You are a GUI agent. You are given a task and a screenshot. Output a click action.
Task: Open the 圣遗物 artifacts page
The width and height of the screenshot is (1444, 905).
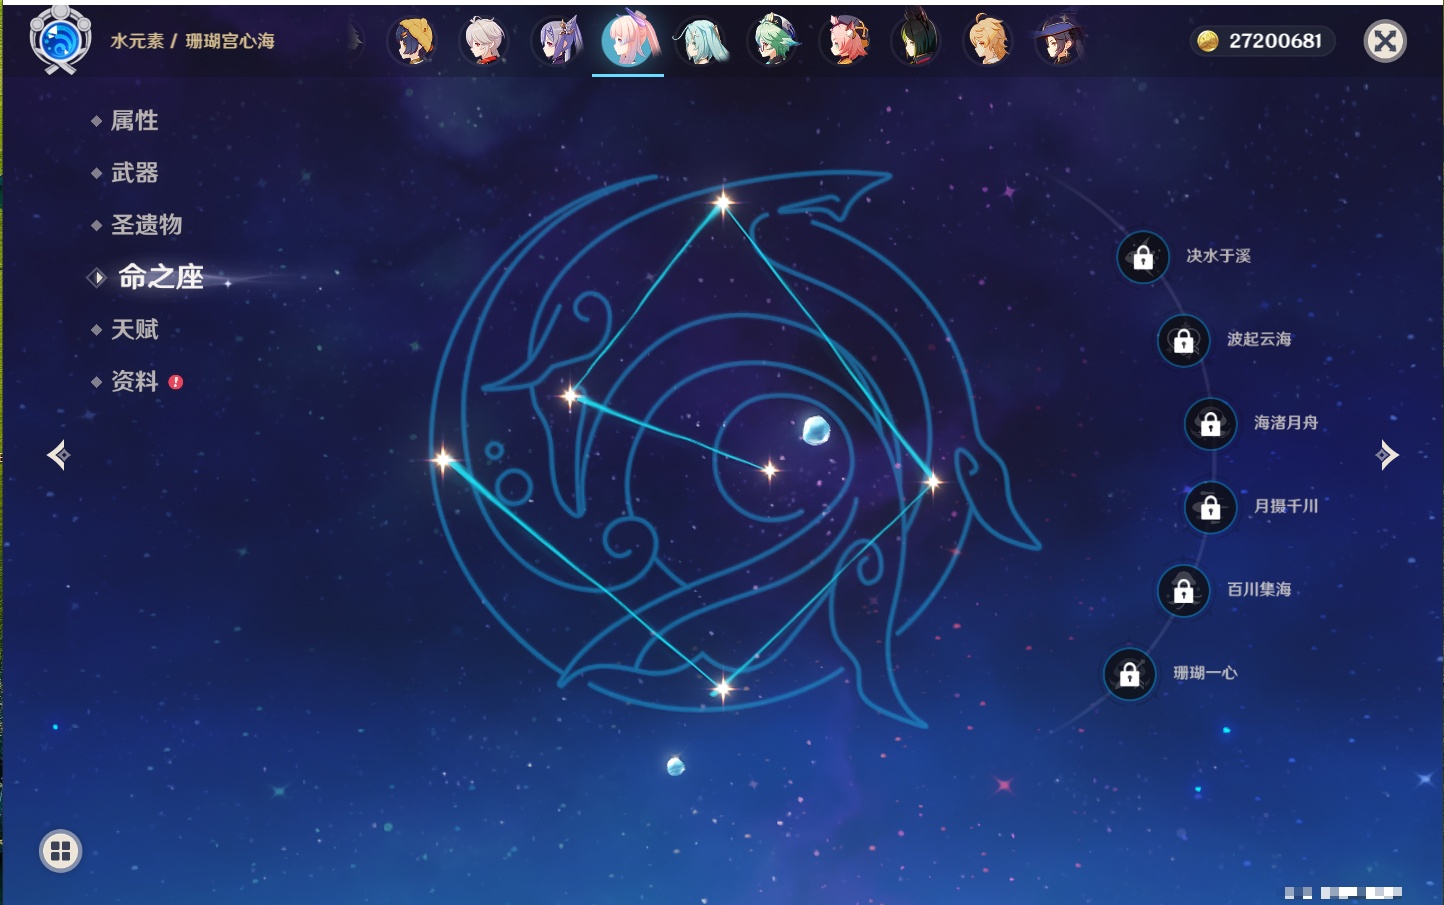(x=146, y=225)
